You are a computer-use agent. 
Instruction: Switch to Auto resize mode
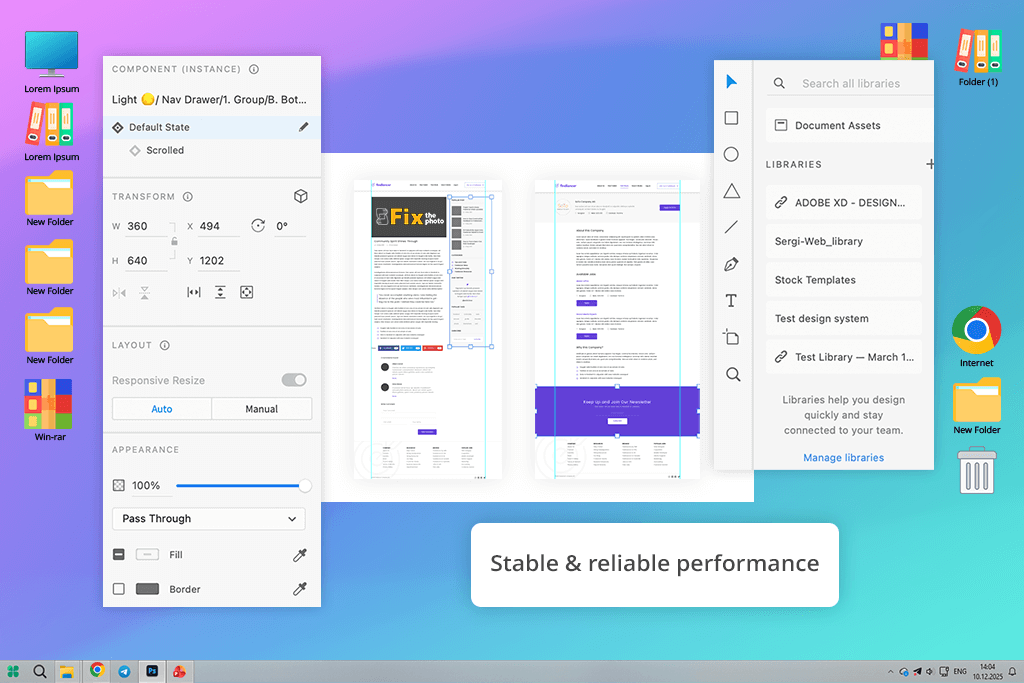(162, 409)
